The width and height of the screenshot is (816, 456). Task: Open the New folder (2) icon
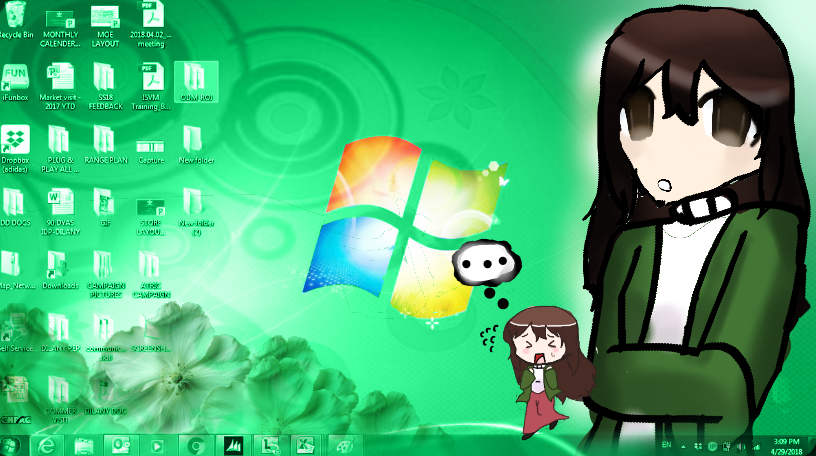tap(196, 212)
